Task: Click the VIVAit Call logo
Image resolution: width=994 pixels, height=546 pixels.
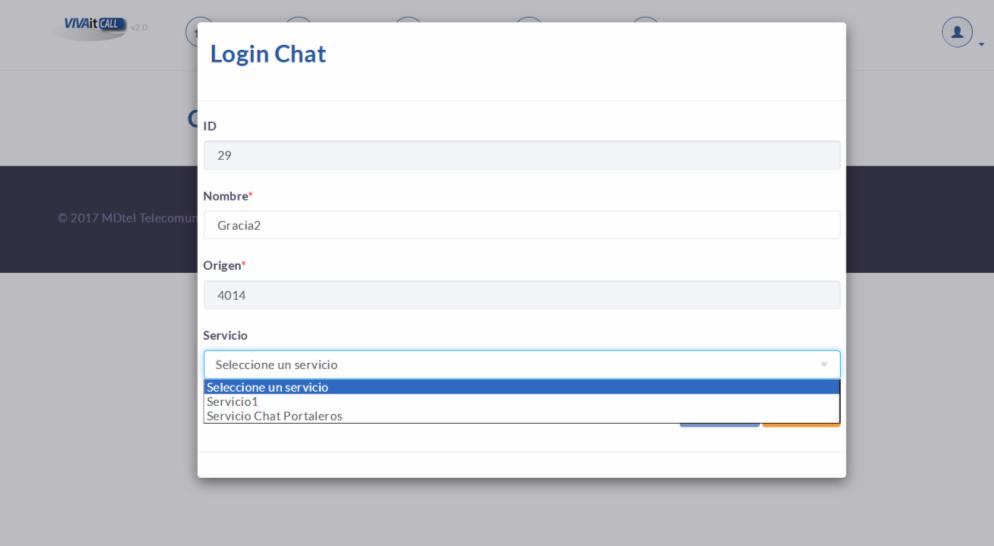Action: [x=95, y=25]
